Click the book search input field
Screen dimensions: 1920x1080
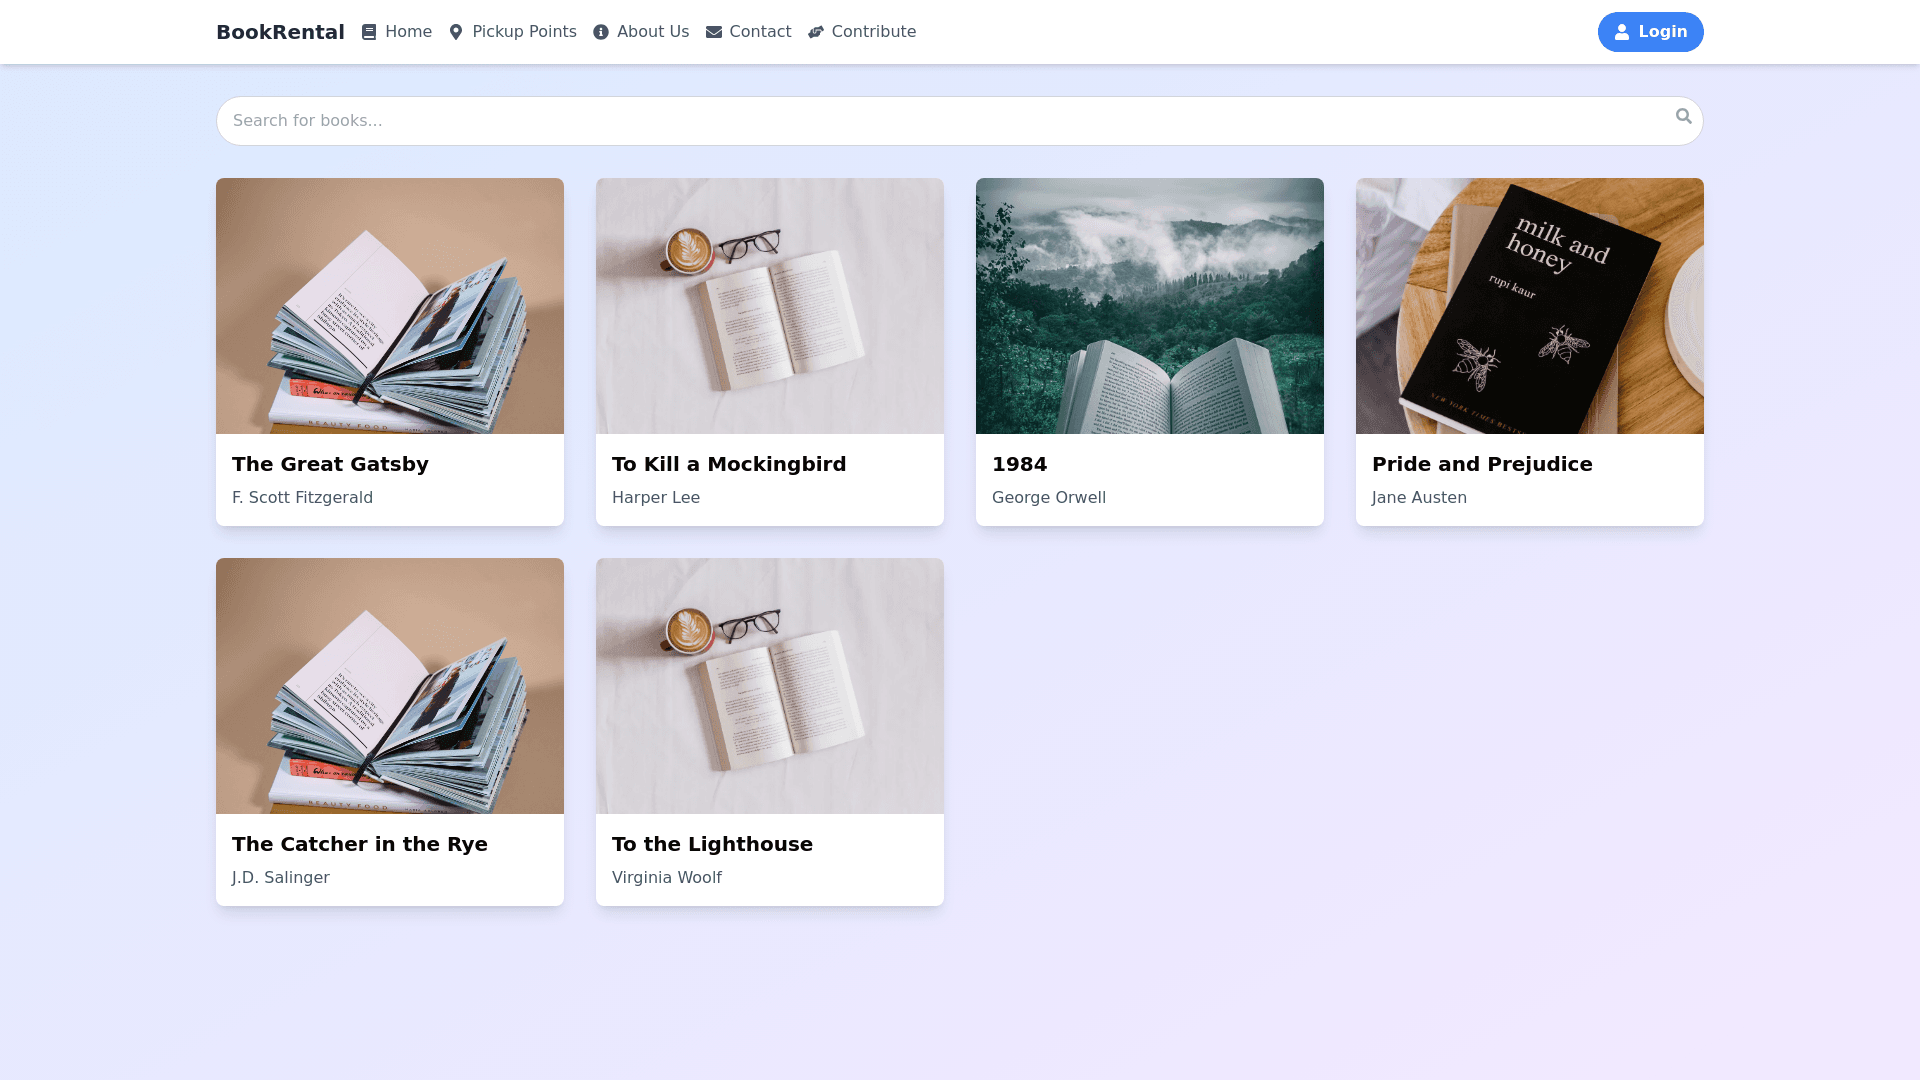pyautogui.click(x=900, y=120)
